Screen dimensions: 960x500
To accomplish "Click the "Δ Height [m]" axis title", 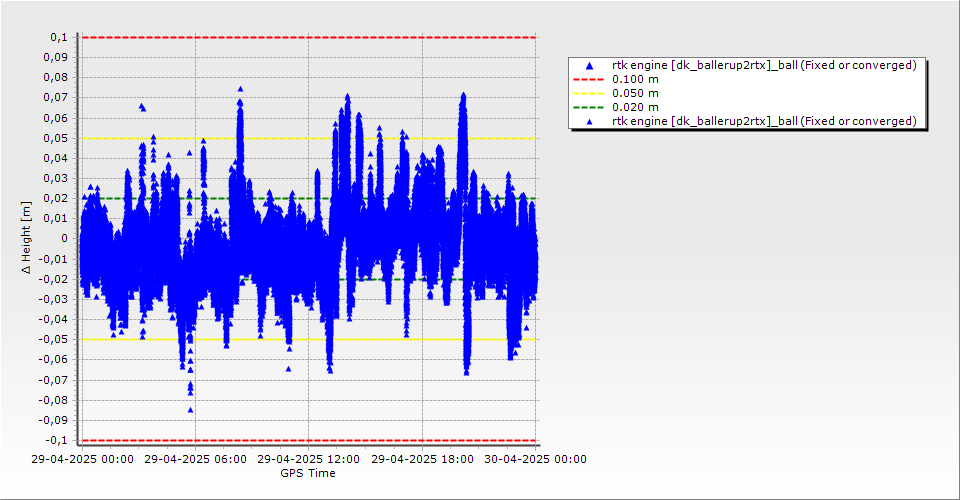I will [x=26, y=237].
